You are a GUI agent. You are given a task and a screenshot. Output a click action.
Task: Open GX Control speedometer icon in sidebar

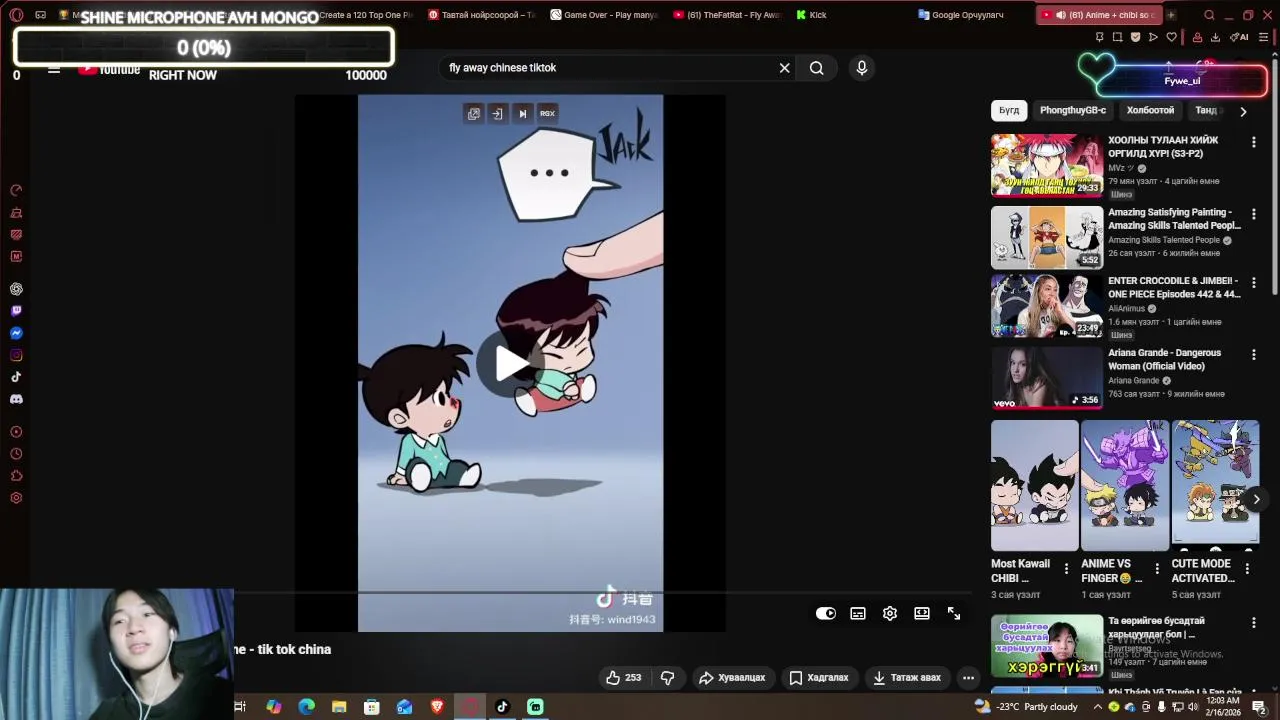tap(16, 190)
